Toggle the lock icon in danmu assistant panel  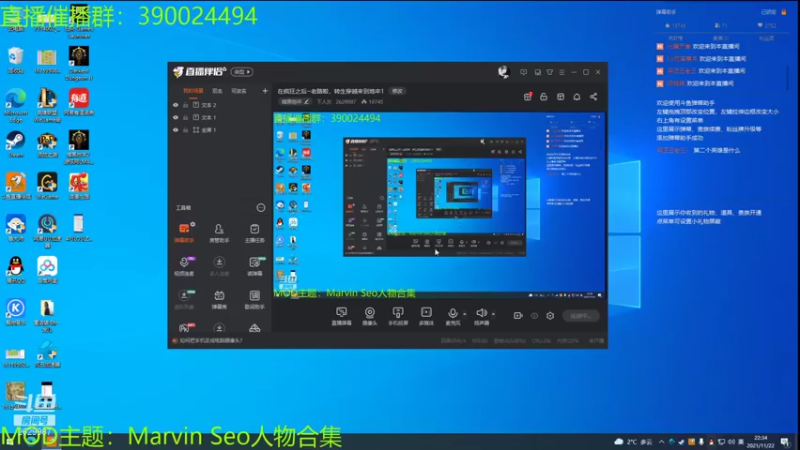pos(784,12)
